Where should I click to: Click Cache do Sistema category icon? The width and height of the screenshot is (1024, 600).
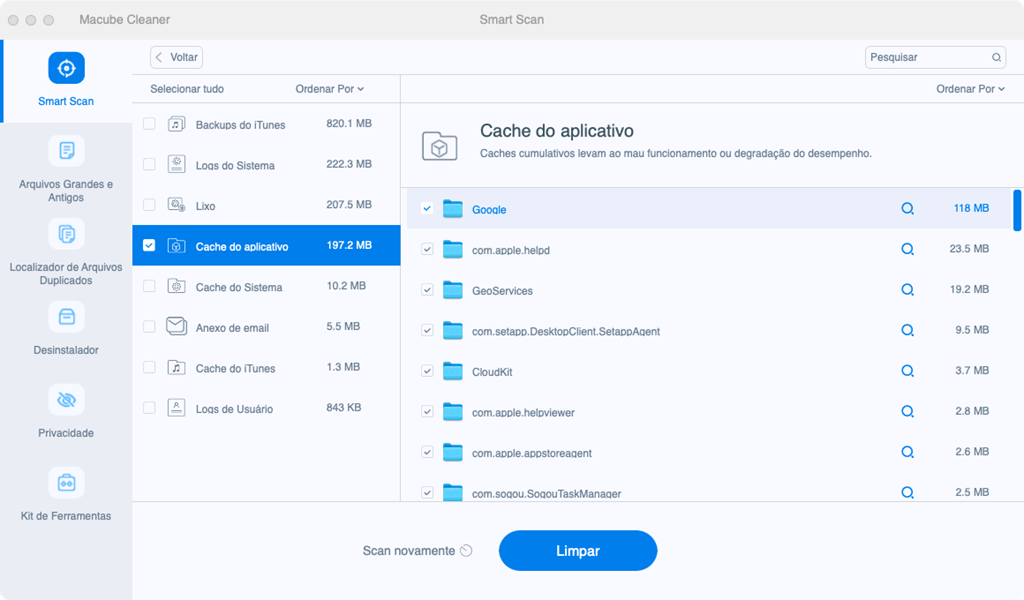(x=176, y=286)
